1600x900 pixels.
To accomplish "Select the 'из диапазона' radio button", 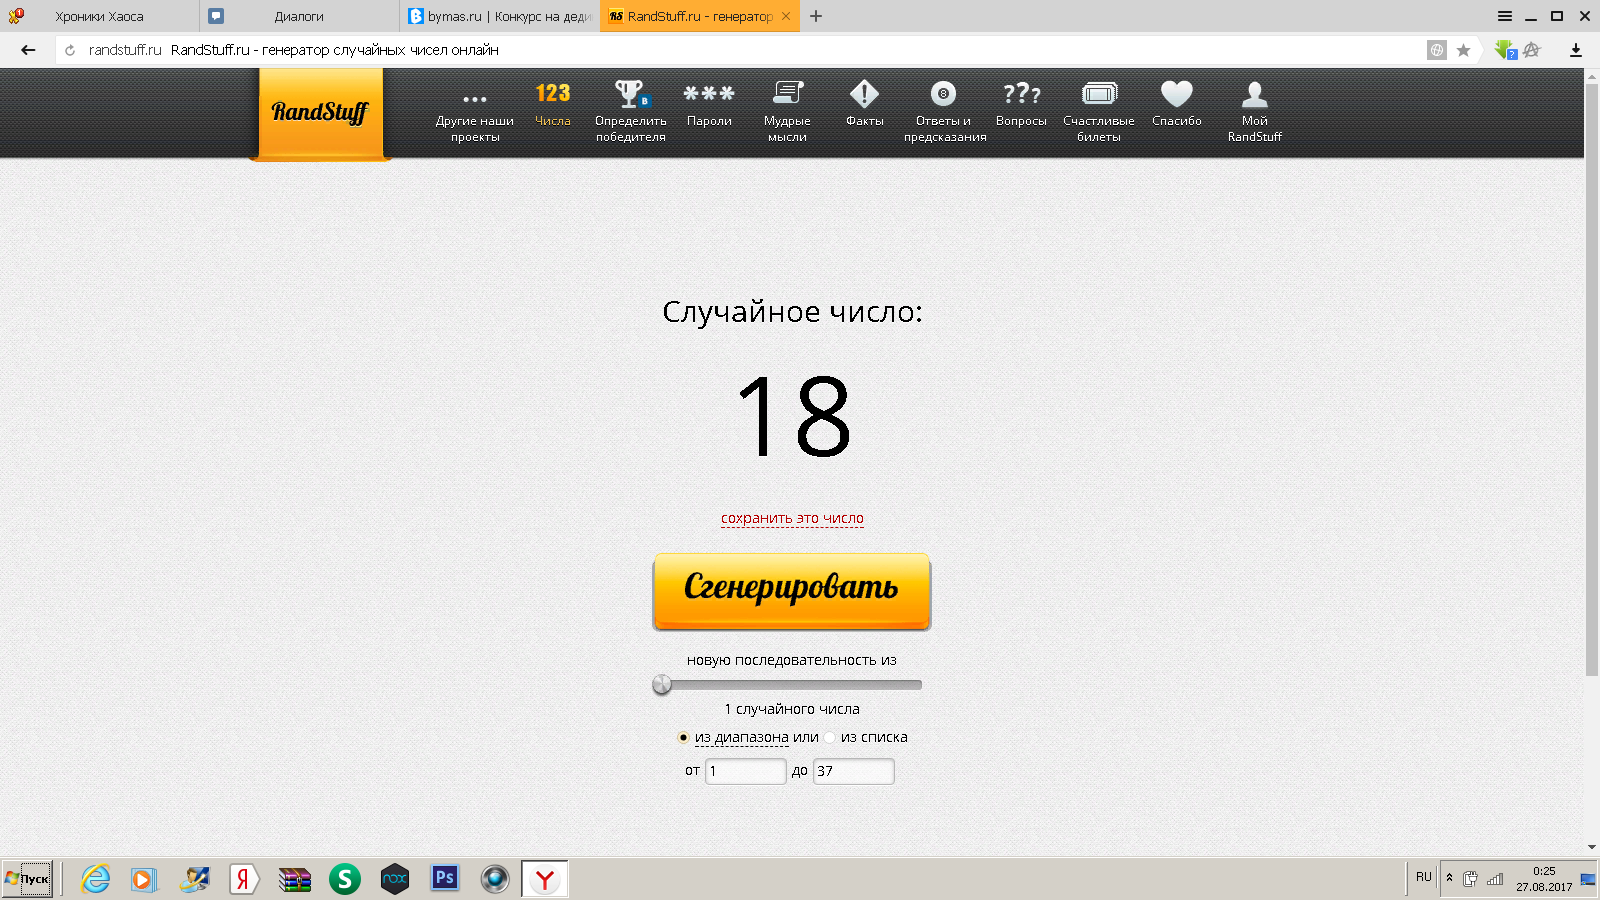I will 683,738.
